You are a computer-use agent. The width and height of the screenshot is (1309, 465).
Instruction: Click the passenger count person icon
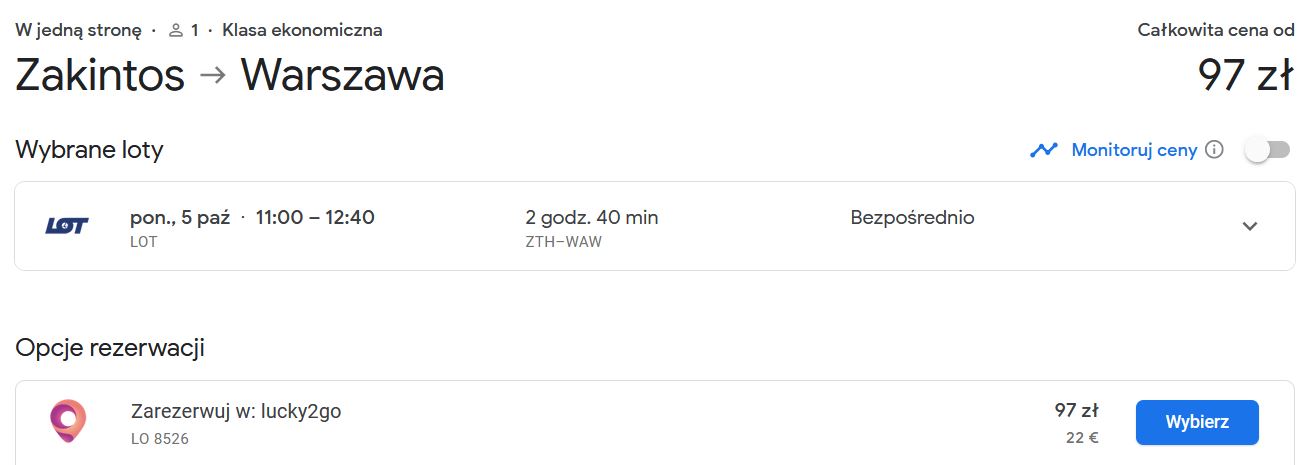(176, 30)
